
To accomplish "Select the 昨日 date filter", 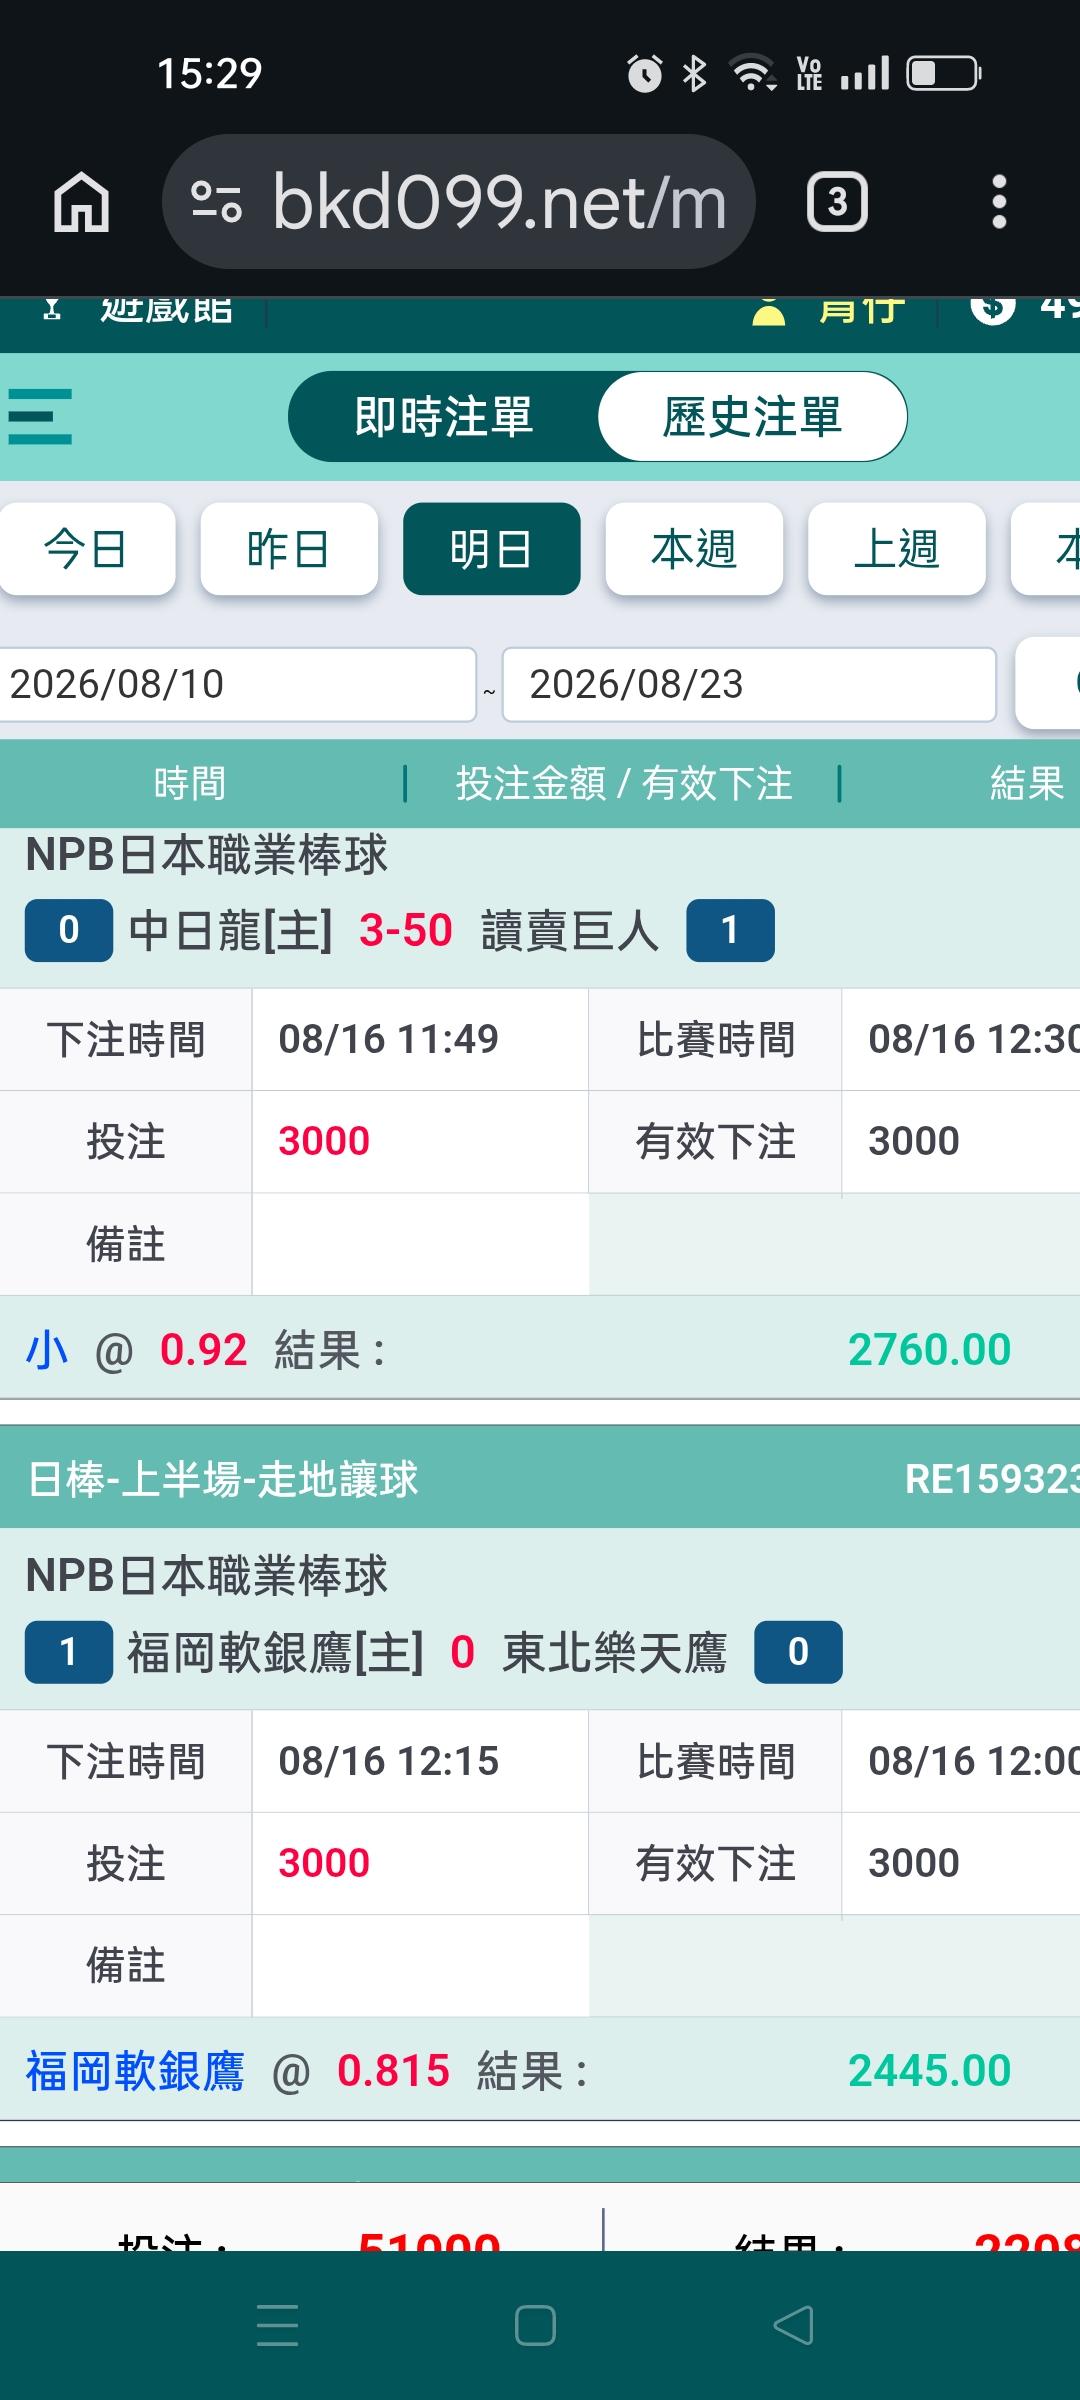I will (289, 549).
